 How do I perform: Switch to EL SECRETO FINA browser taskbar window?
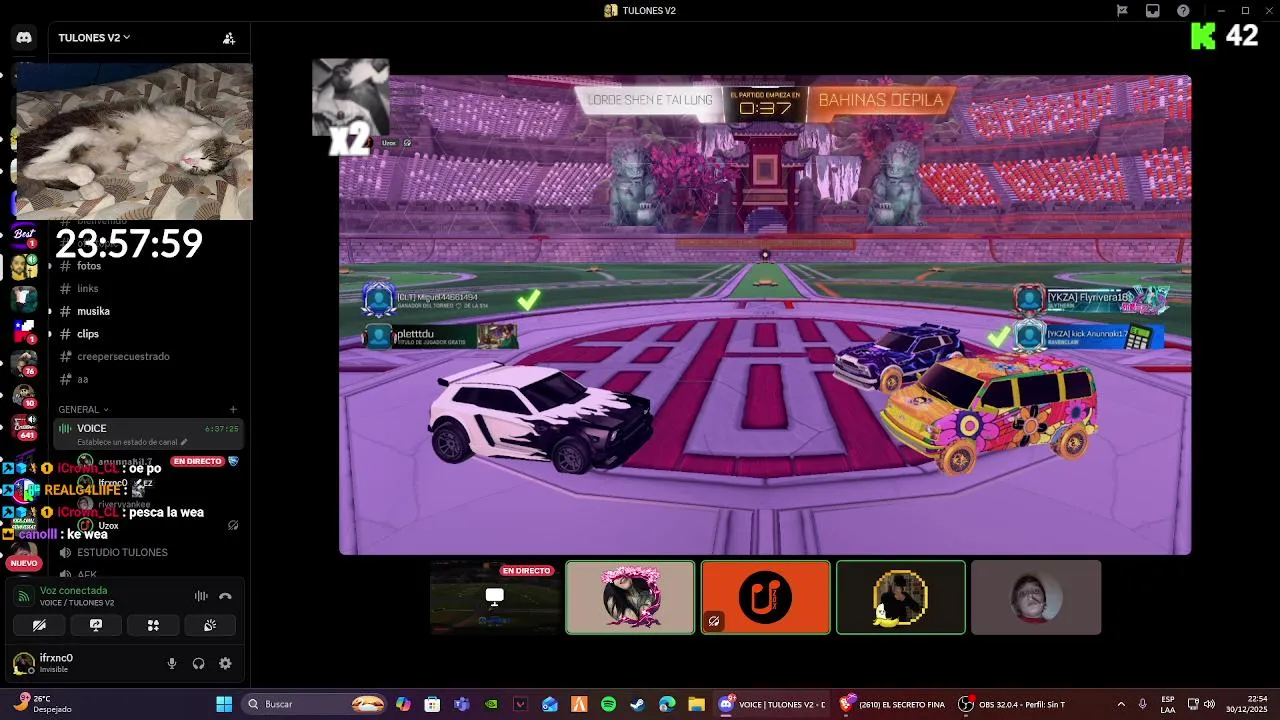[x=892, y=704]
